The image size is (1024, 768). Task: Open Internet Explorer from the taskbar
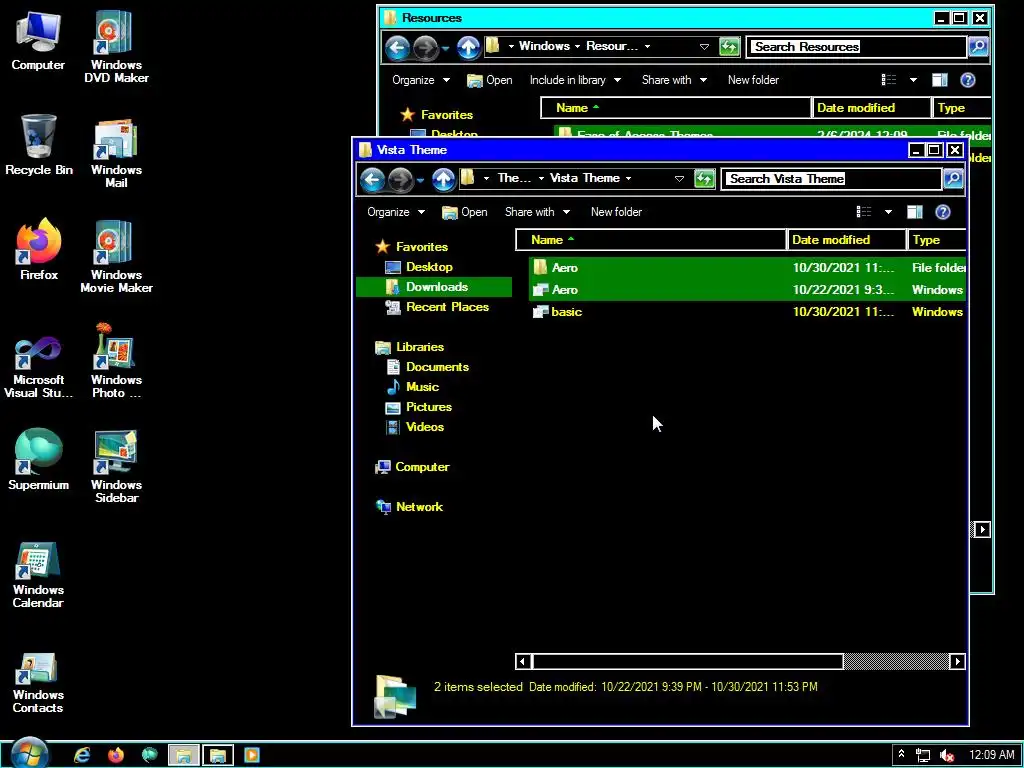(82, 755)
